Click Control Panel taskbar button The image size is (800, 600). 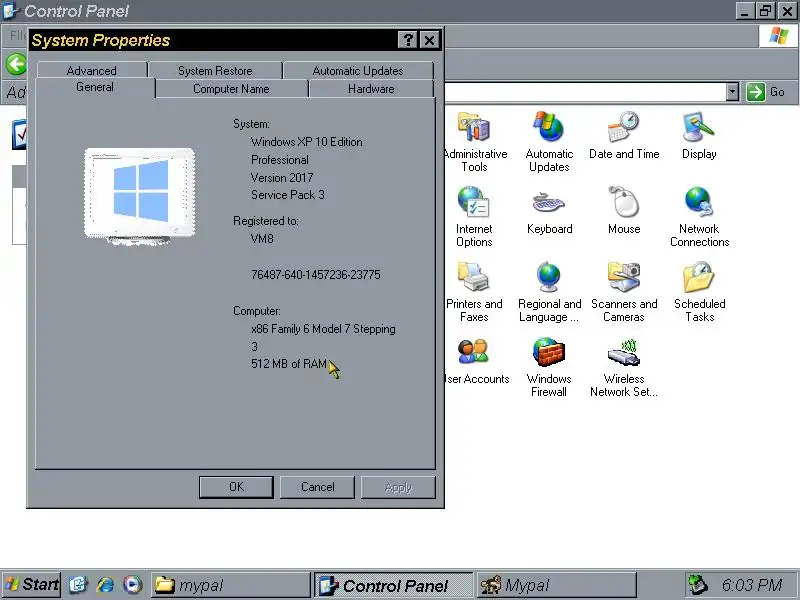click(x=393, y=585)
